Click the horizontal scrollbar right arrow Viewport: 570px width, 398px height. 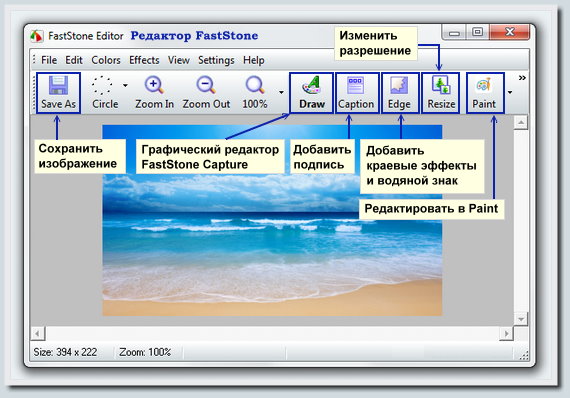point(506,333)
